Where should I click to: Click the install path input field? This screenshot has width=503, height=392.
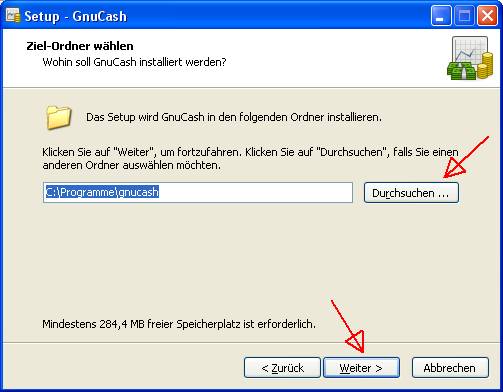pyautogui.click(x=198, y=192)
